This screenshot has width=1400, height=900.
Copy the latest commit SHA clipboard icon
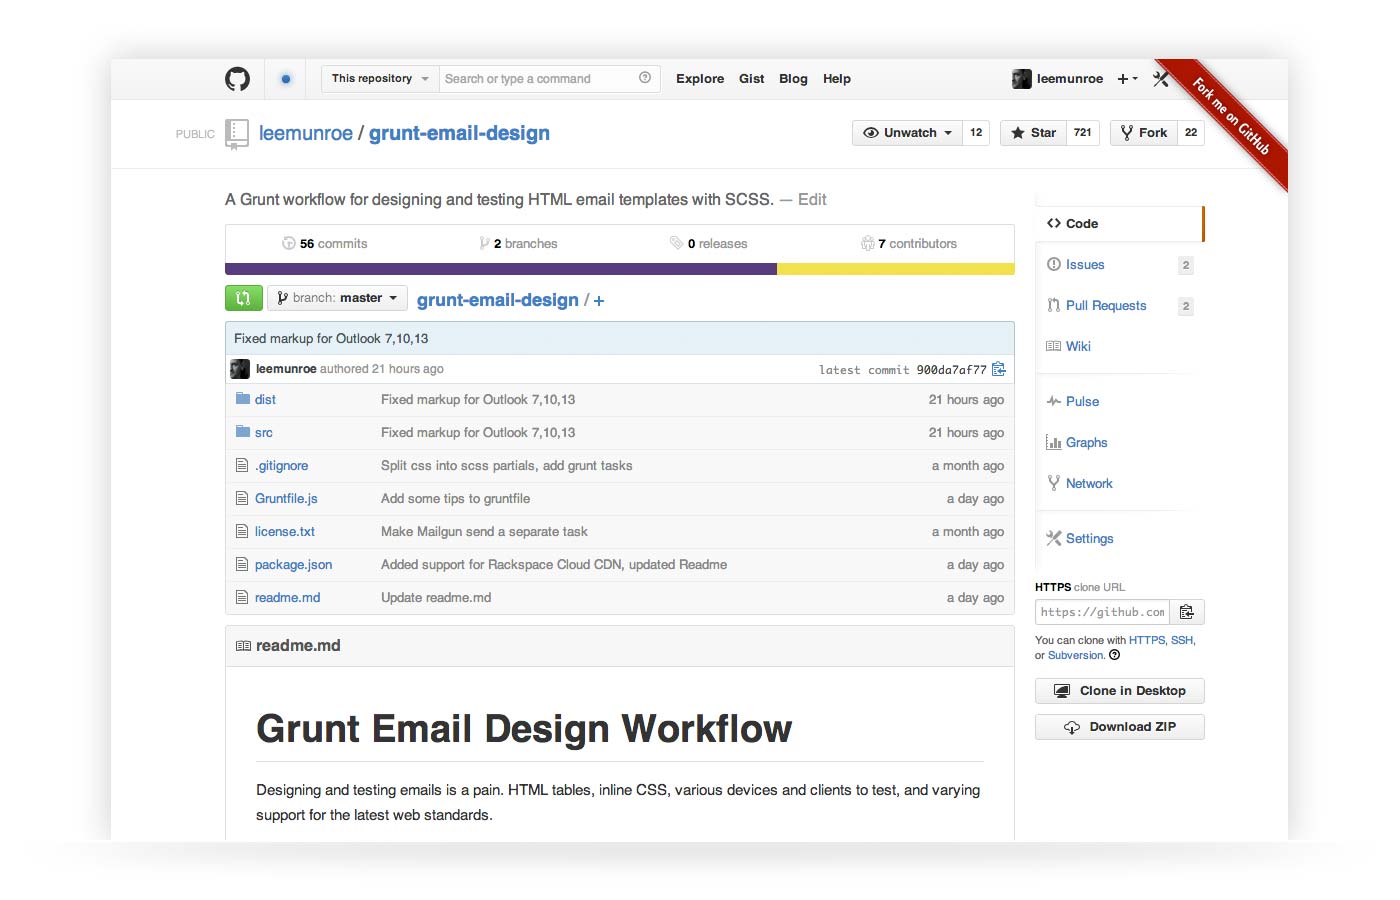[998, 369]
